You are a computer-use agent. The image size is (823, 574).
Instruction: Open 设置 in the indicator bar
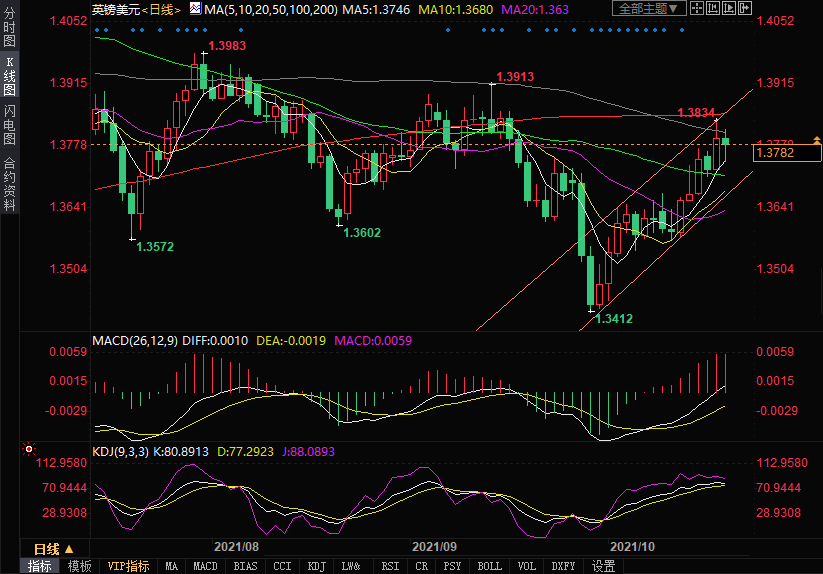click(603, 566)
